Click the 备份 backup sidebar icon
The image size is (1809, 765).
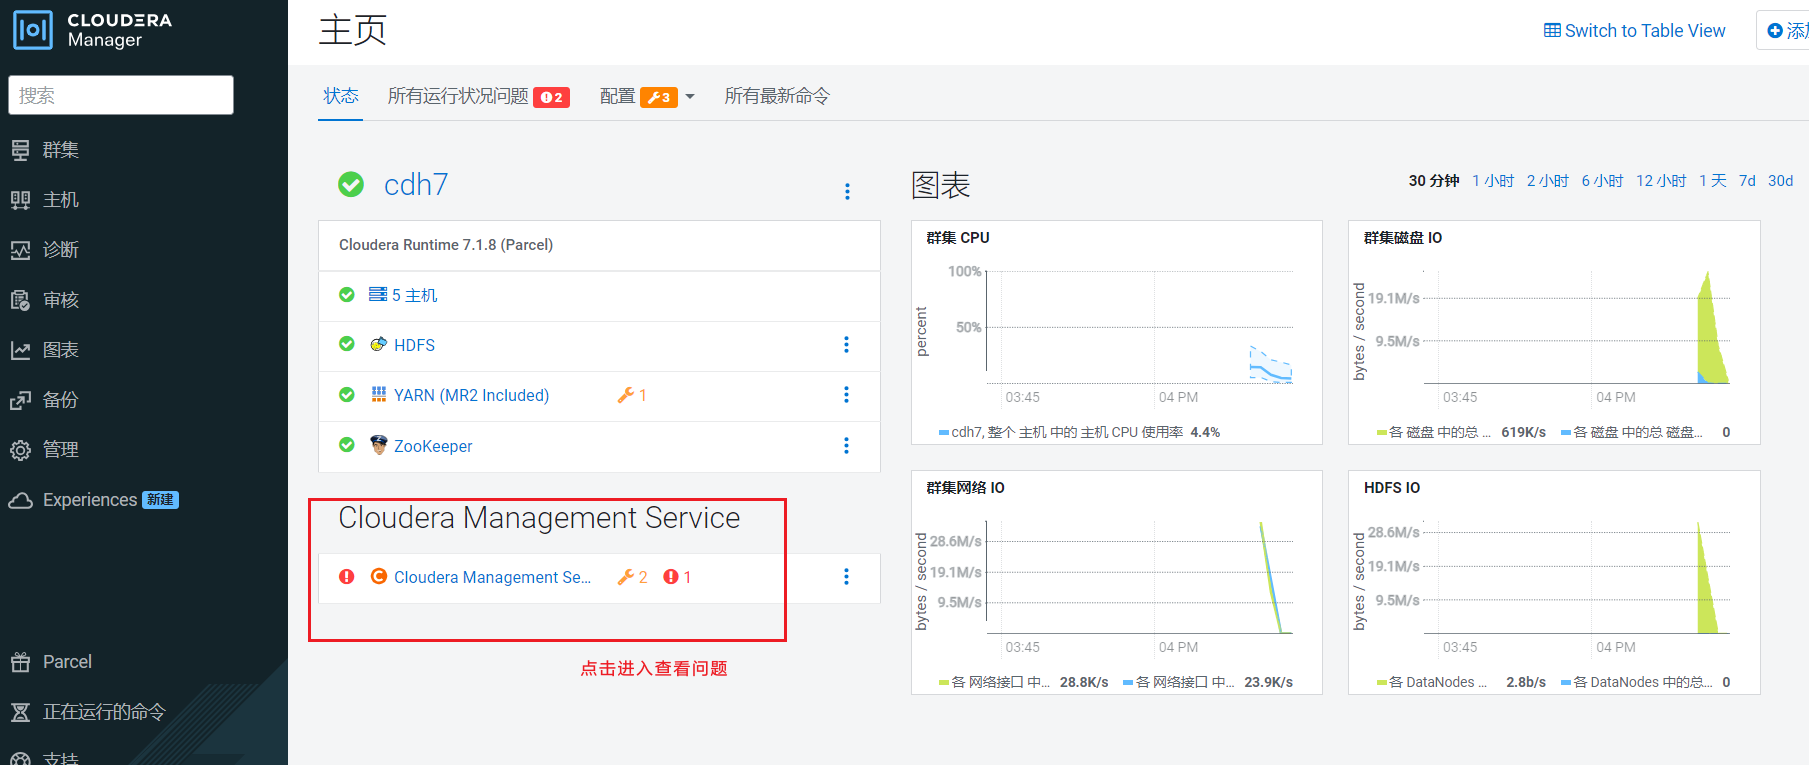point(20,400)
